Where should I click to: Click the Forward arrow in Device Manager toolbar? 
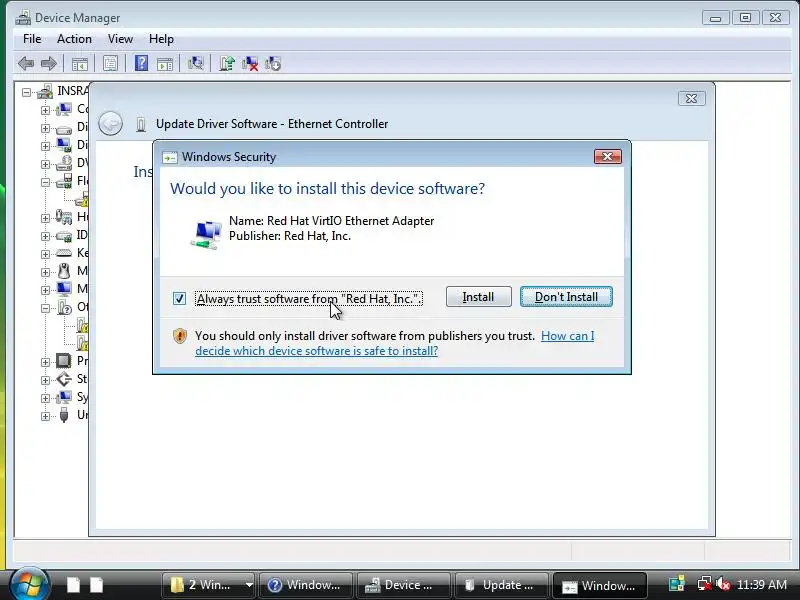(x=48, y=64)
